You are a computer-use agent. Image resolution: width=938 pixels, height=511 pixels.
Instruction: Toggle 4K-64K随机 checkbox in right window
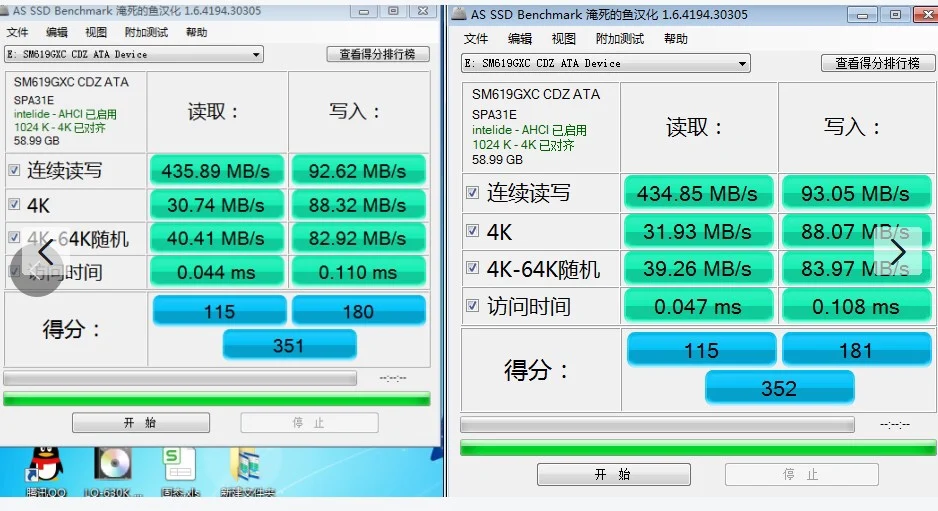(473, 267)
